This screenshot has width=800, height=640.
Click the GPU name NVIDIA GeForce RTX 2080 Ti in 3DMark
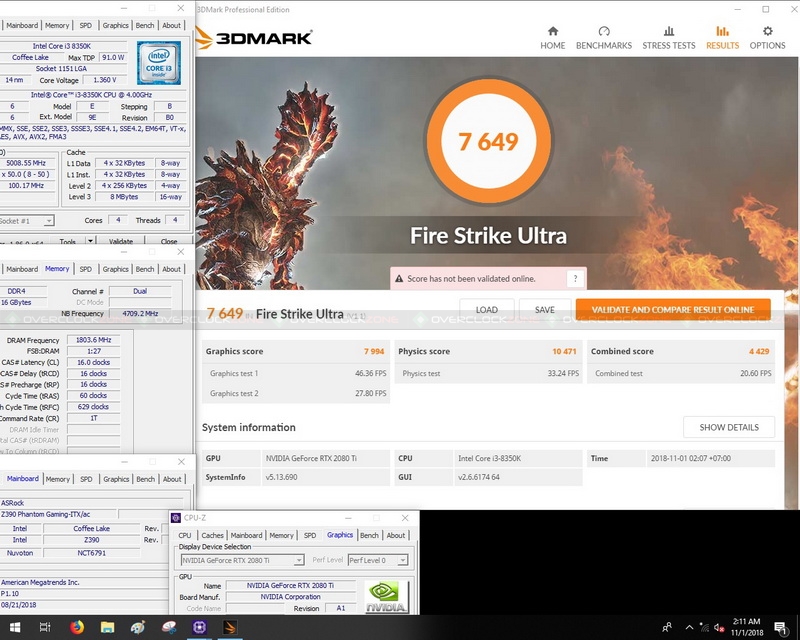coord(311,458)
